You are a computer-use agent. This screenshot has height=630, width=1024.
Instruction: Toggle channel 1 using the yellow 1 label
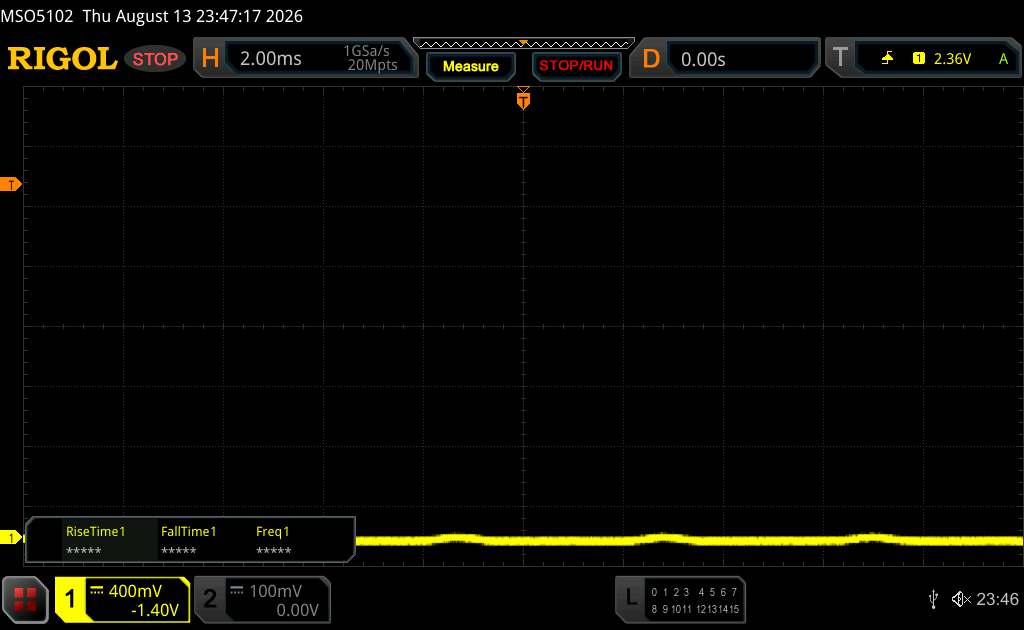click(70, 599)
